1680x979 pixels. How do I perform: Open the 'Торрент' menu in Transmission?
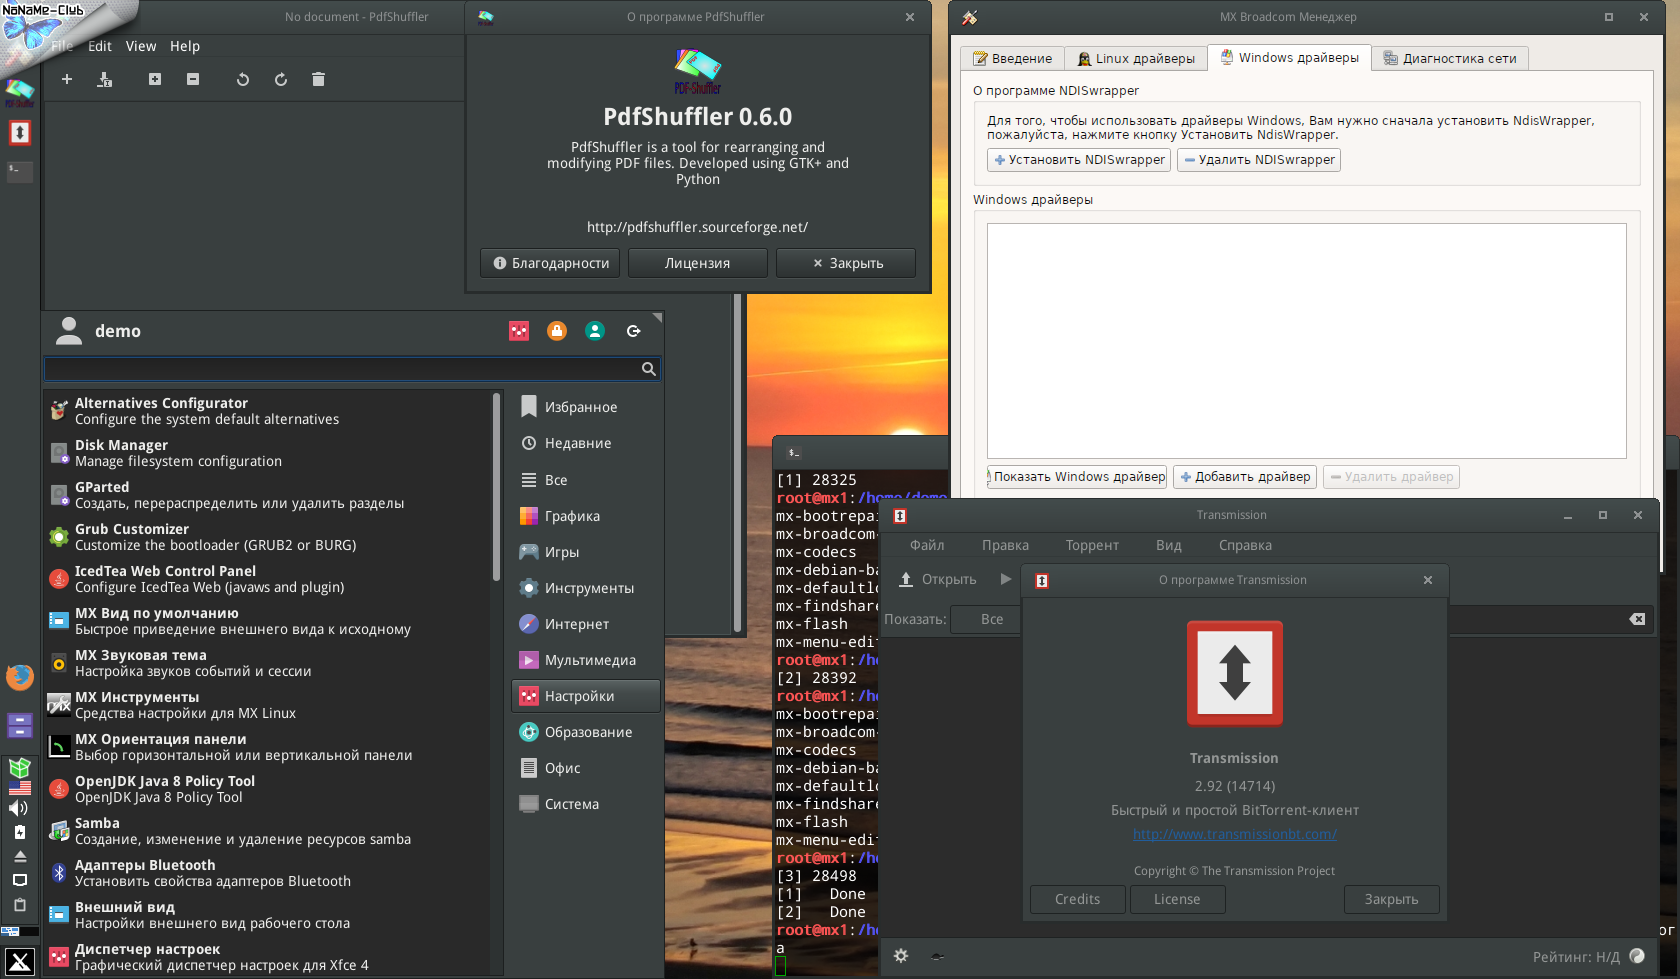pyautogui.click(x=1092, y=545)
